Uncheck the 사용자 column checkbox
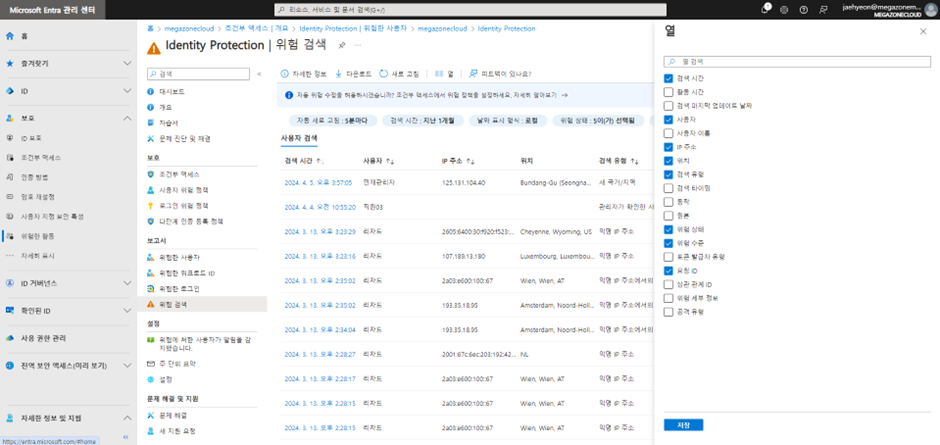Viewport: 940px width, 445px height. point(668,119)
